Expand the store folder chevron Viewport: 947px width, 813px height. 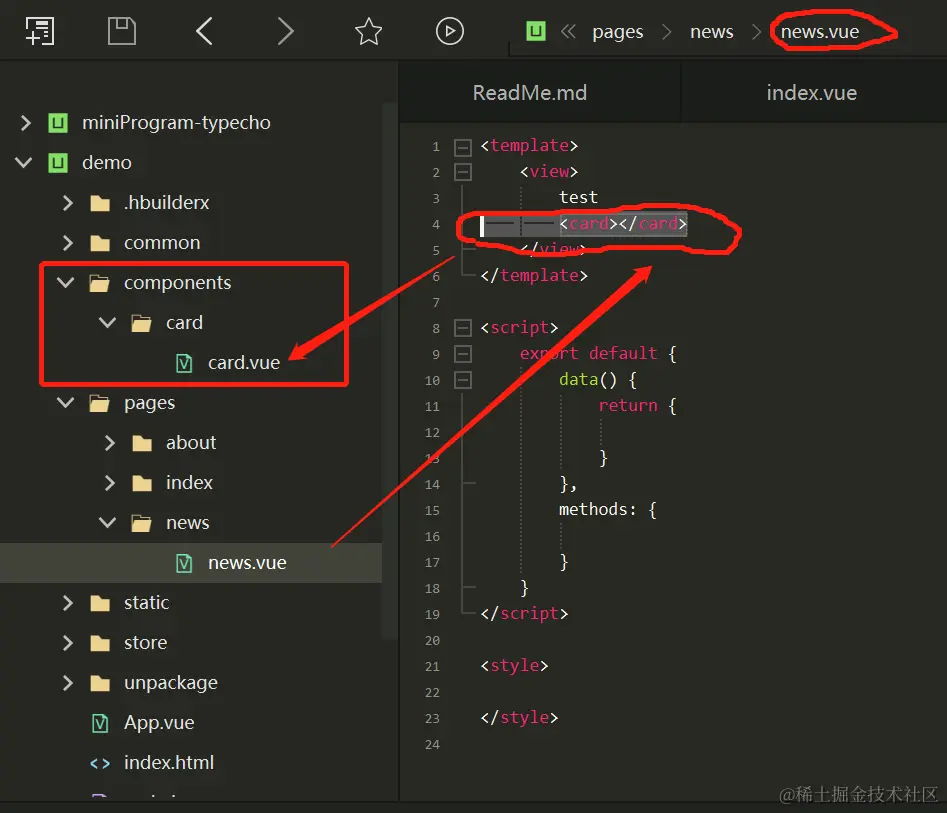tap(68, 643)
